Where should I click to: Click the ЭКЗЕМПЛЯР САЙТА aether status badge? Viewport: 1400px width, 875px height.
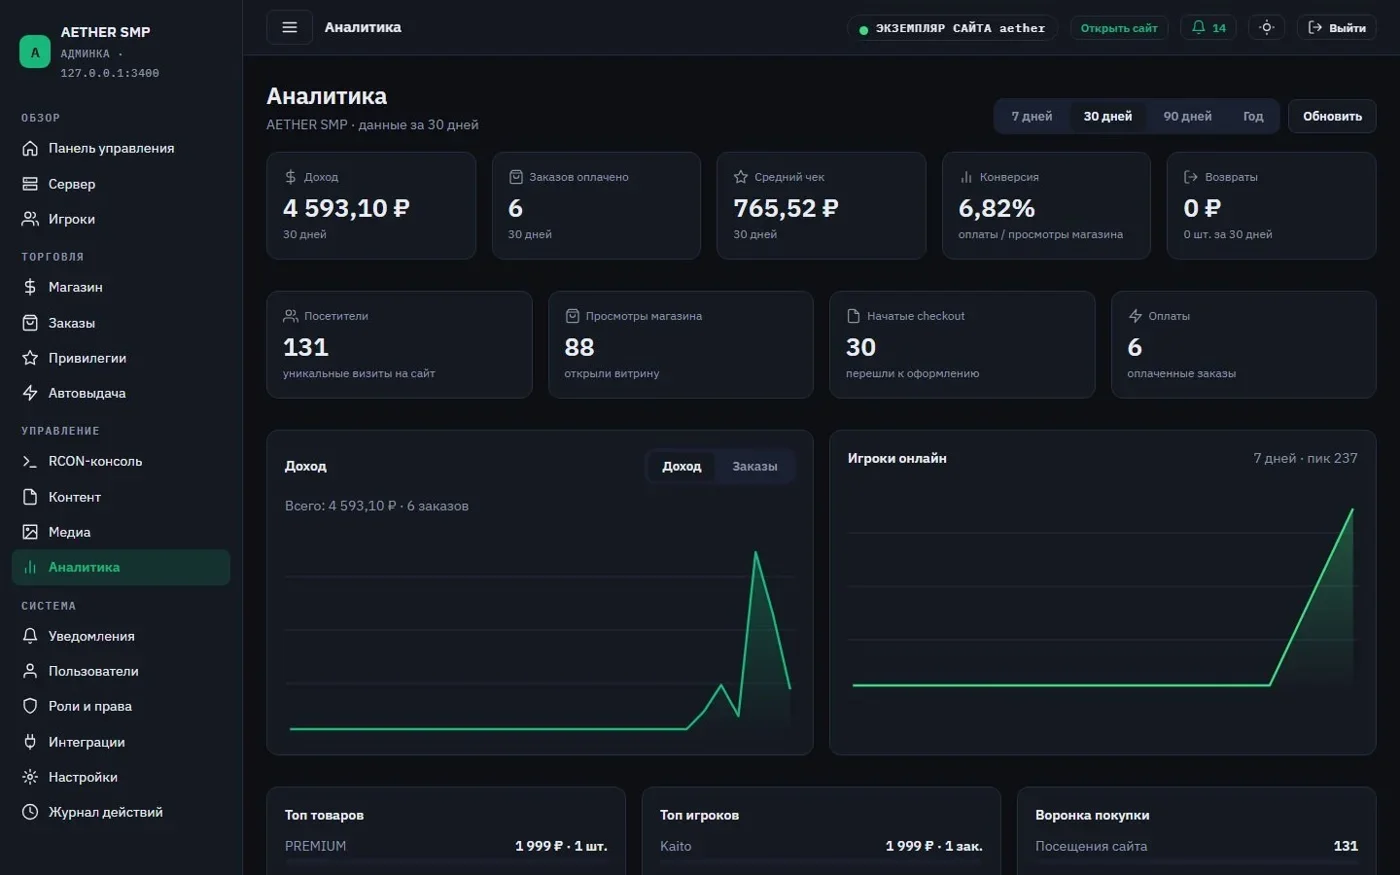[x=952, y=28]
